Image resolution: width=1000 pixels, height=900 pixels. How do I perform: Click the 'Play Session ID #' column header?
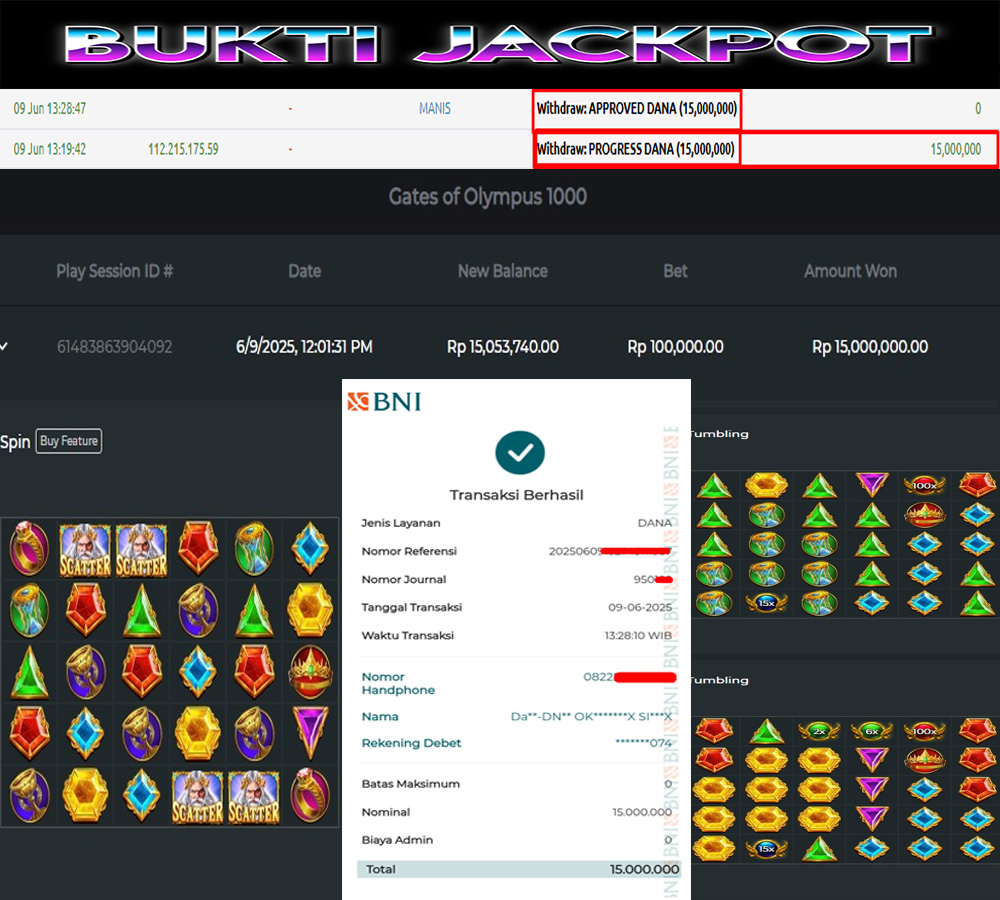[x=115, y=271]
